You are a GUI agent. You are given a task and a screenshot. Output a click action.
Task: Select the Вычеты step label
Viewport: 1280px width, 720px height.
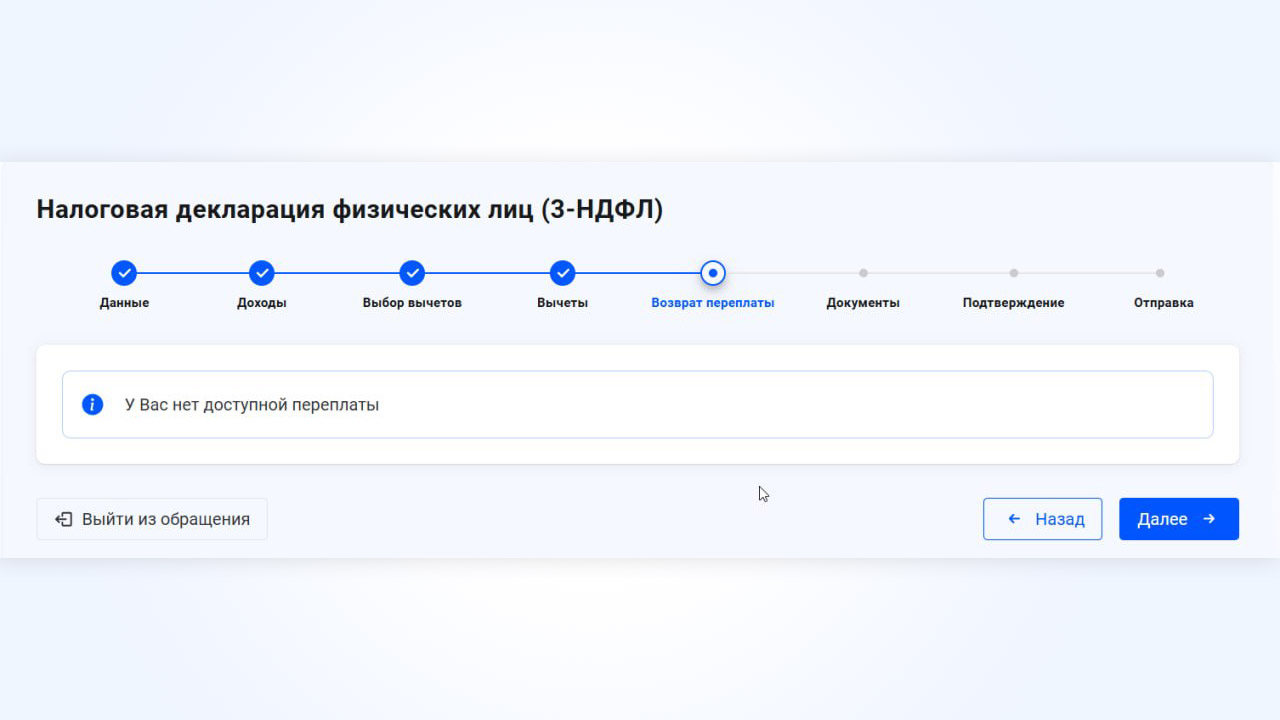click(x=562, y=303)
